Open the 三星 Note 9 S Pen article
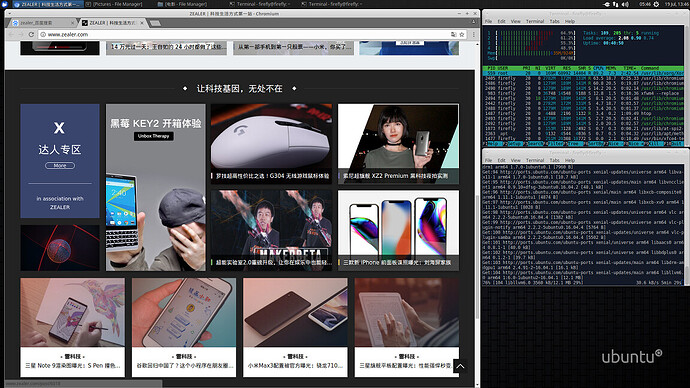 tap(73, 327)
